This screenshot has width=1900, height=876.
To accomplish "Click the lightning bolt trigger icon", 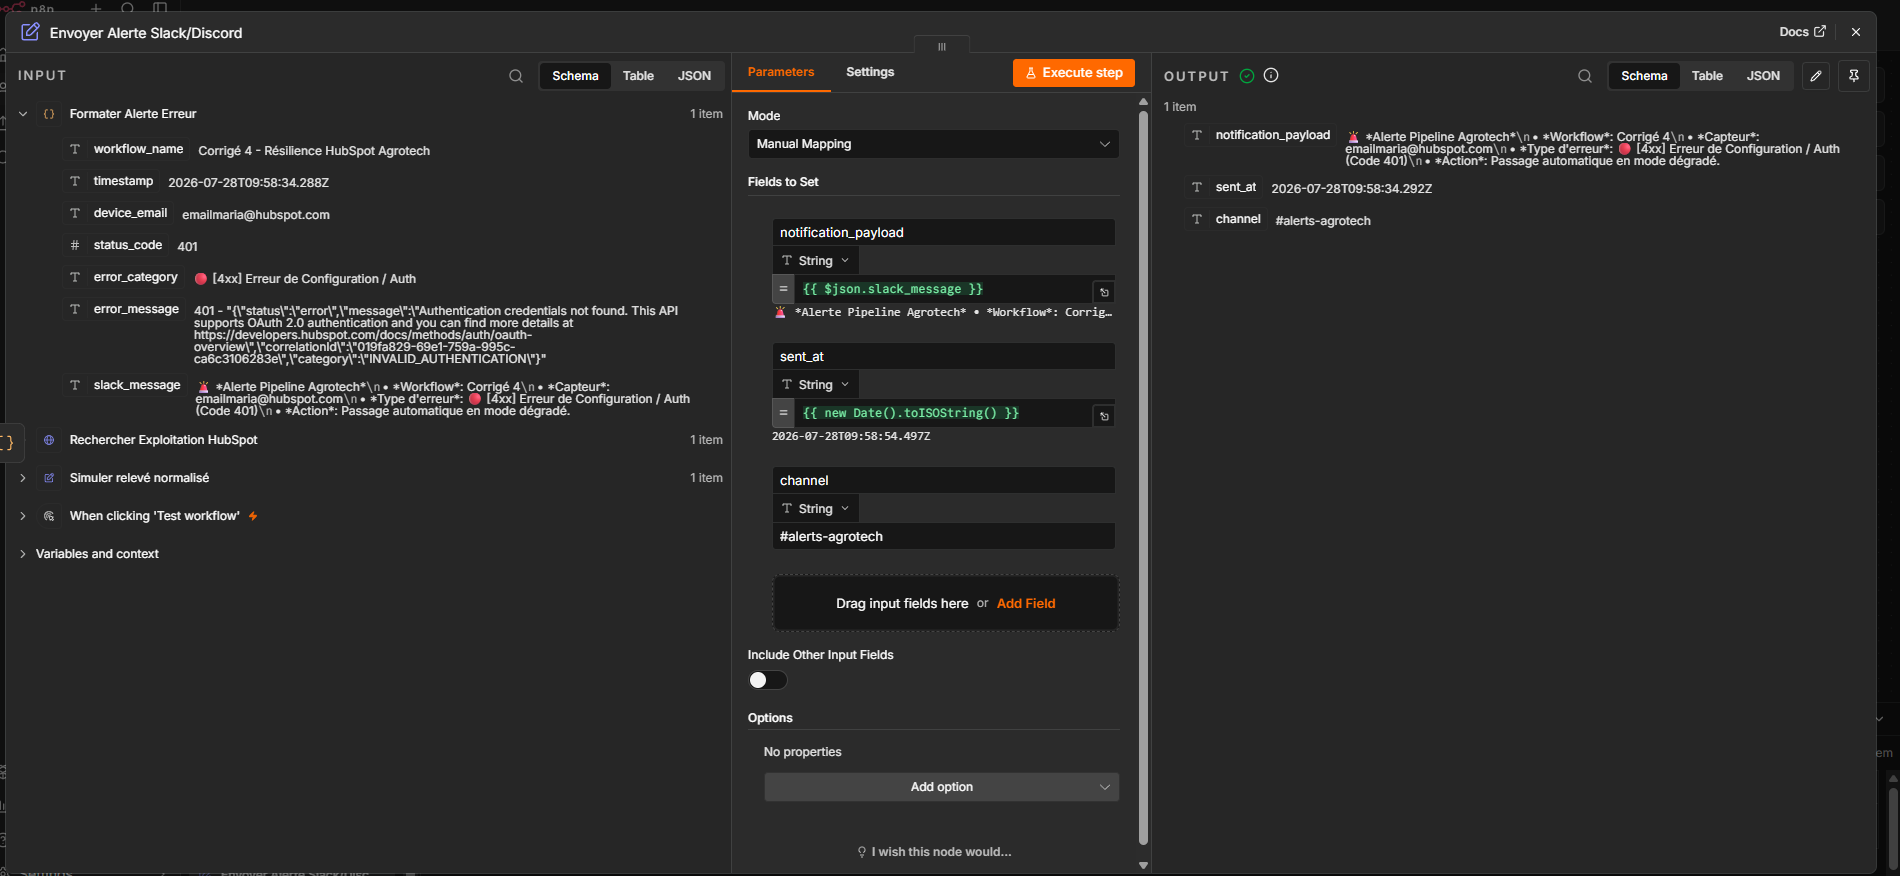I will (253, 516).
